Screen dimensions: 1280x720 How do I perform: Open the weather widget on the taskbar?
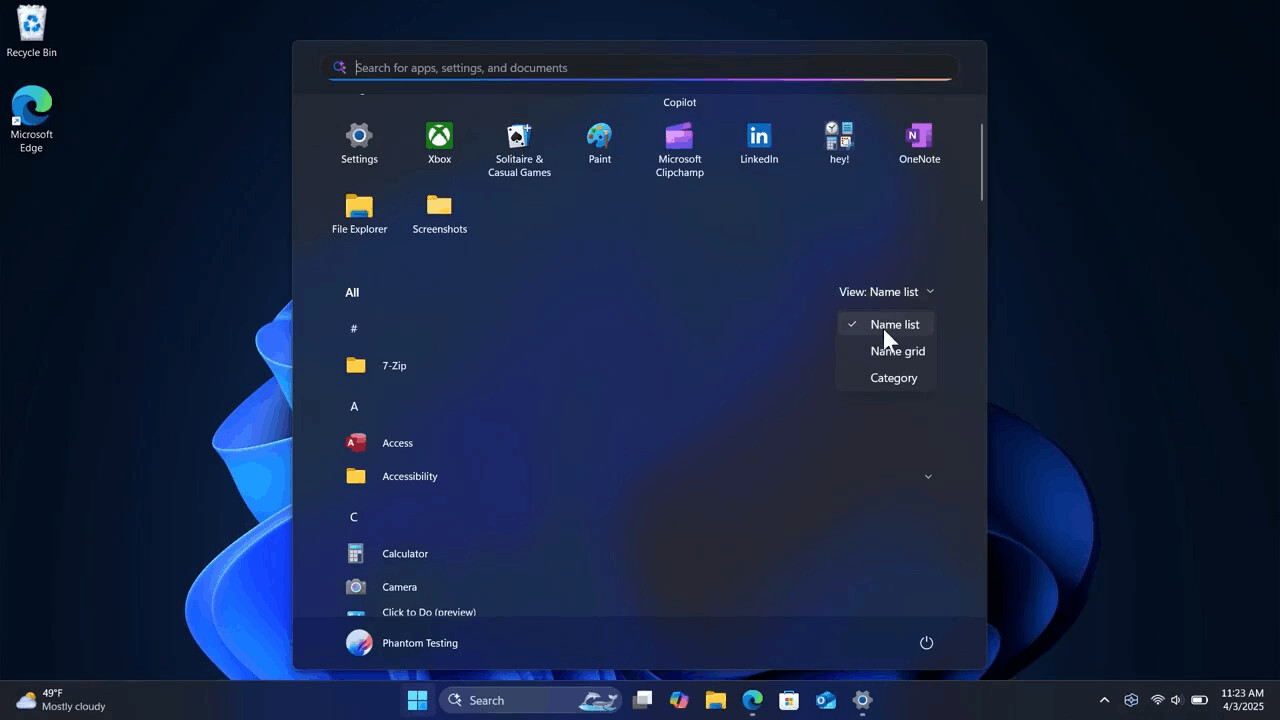pos(61,700)
